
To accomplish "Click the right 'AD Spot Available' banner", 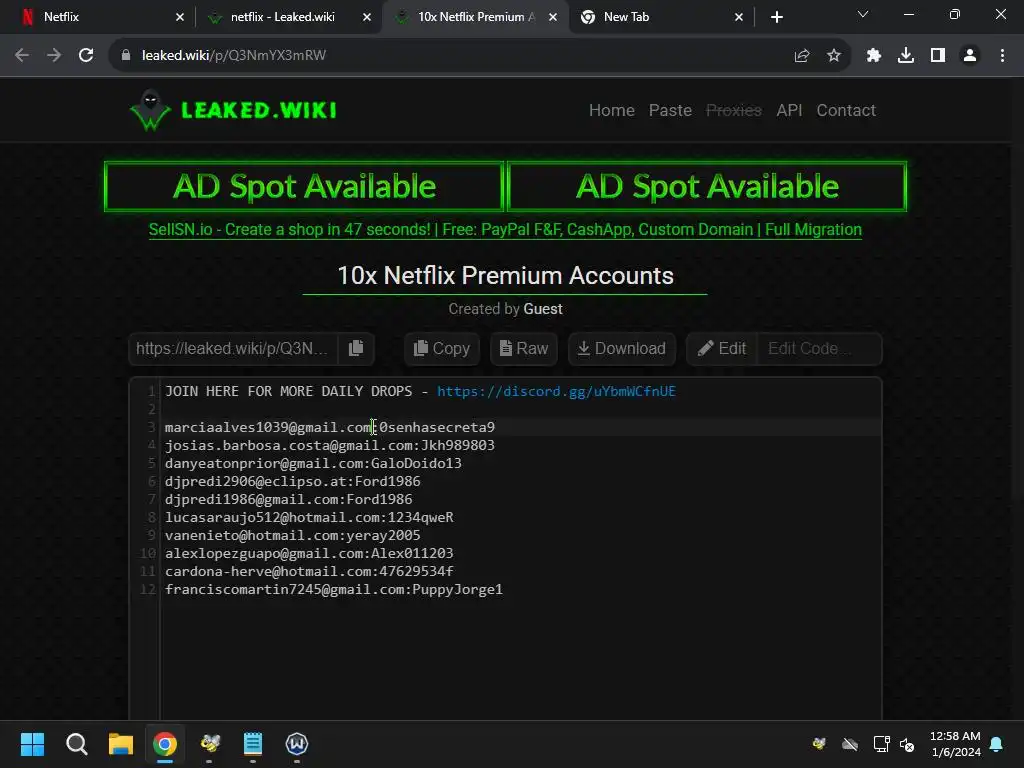I will pyautogui.click(x=707, y=187).
